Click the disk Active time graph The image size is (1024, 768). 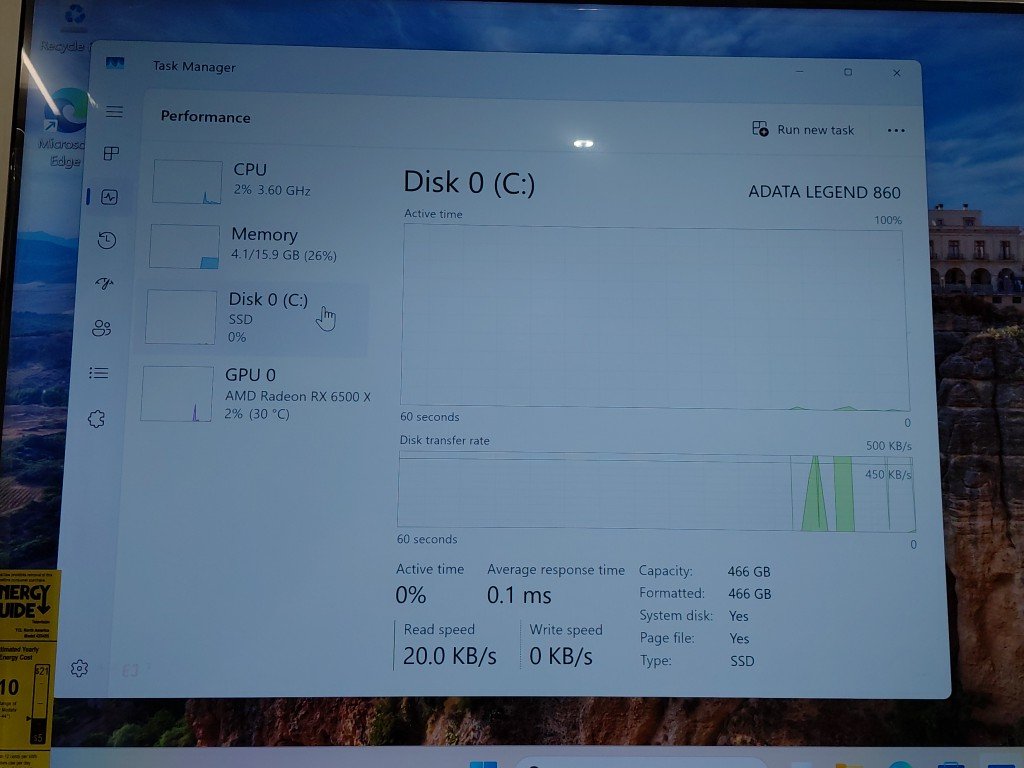[x=653, y=316]
